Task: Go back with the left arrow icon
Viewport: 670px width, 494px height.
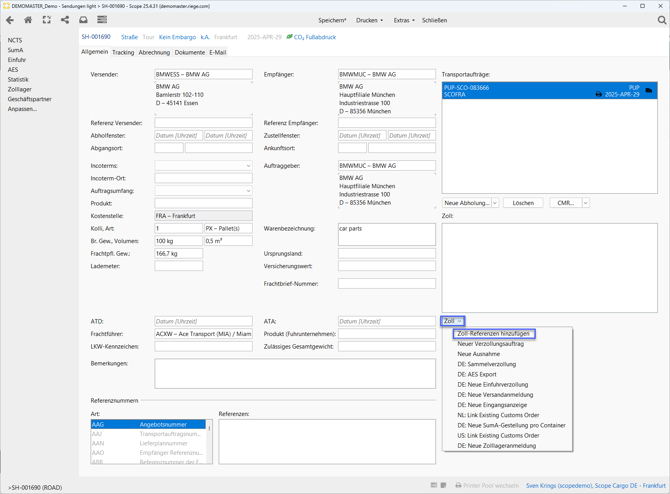Action: pos(10,20)
